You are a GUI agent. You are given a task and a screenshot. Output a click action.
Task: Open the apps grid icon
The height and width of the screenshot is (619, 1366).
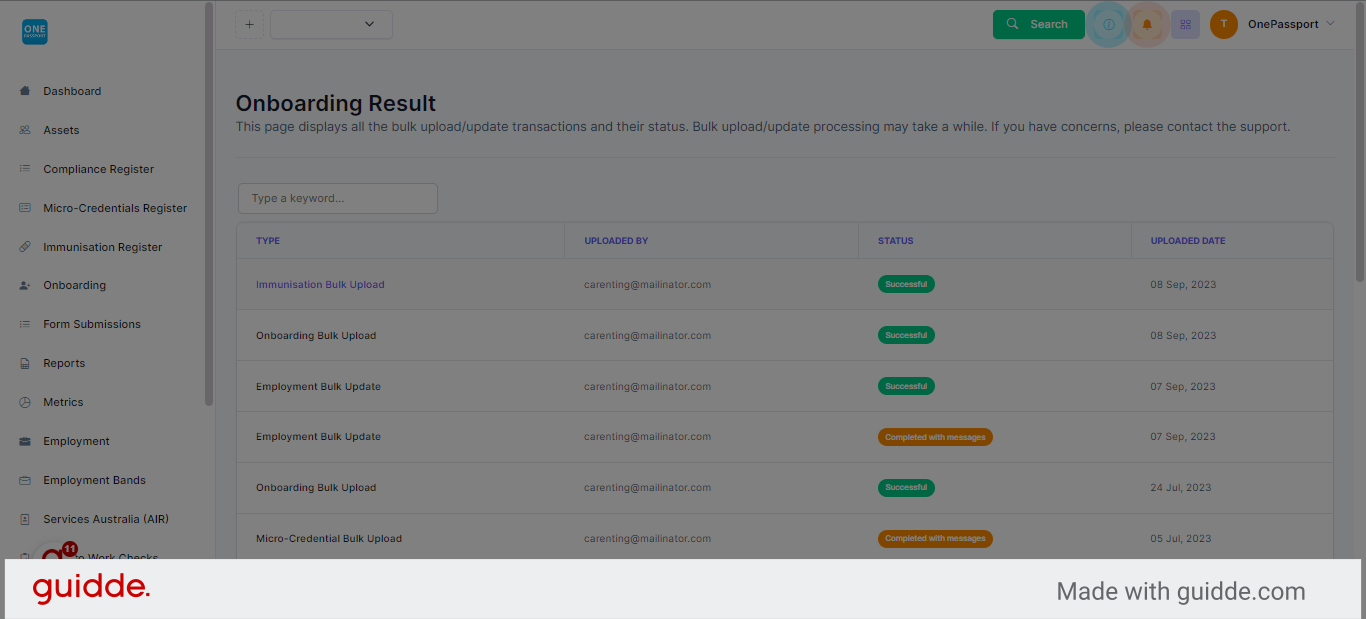pos(1185,24)
